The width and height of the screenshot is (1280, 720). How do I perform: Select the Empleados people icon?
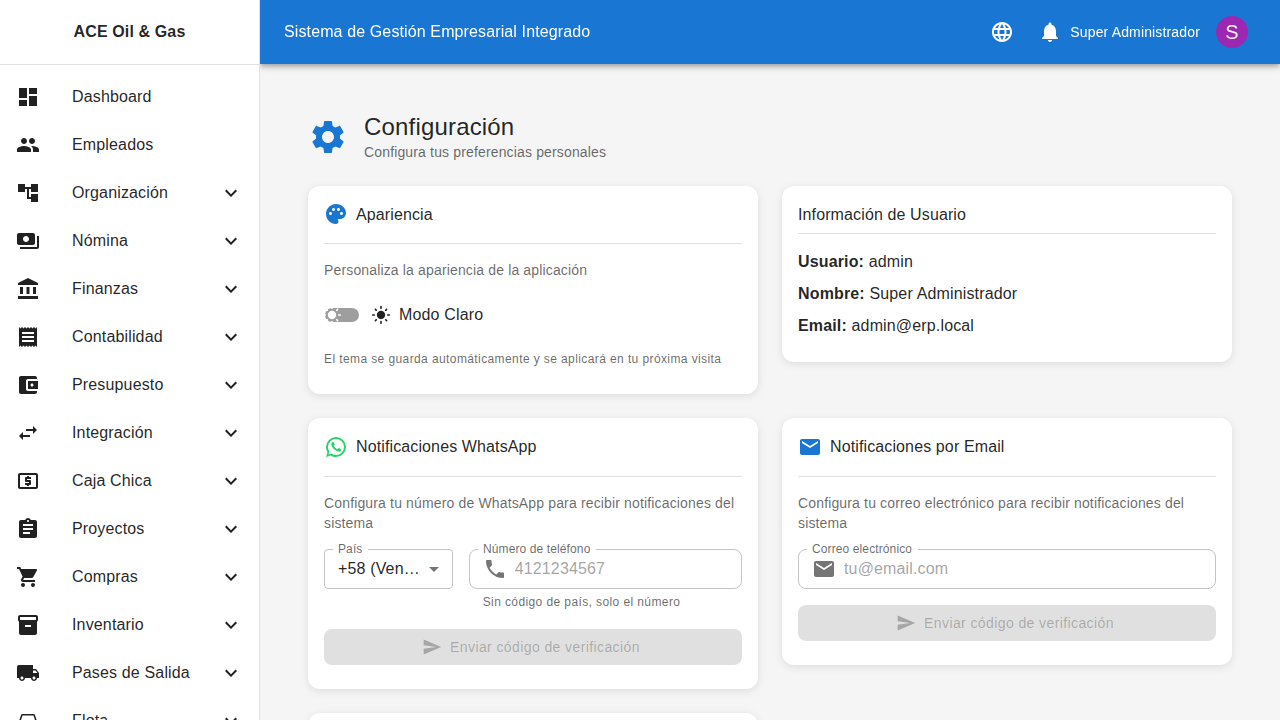click(x=28, y=145)
